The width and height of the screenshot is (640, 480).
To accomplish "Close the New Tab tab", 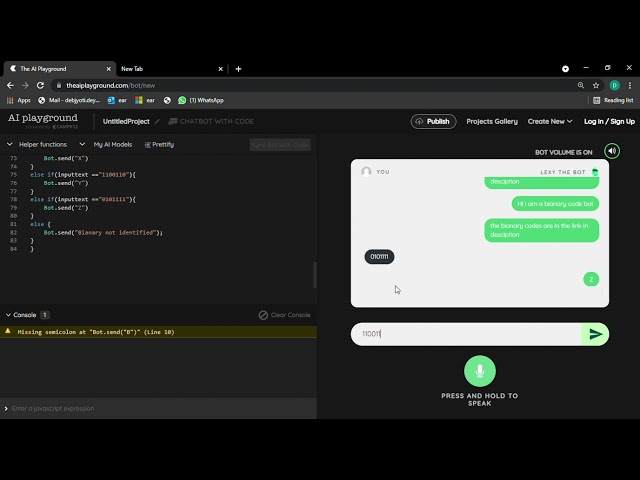I will tap(220, 69).
